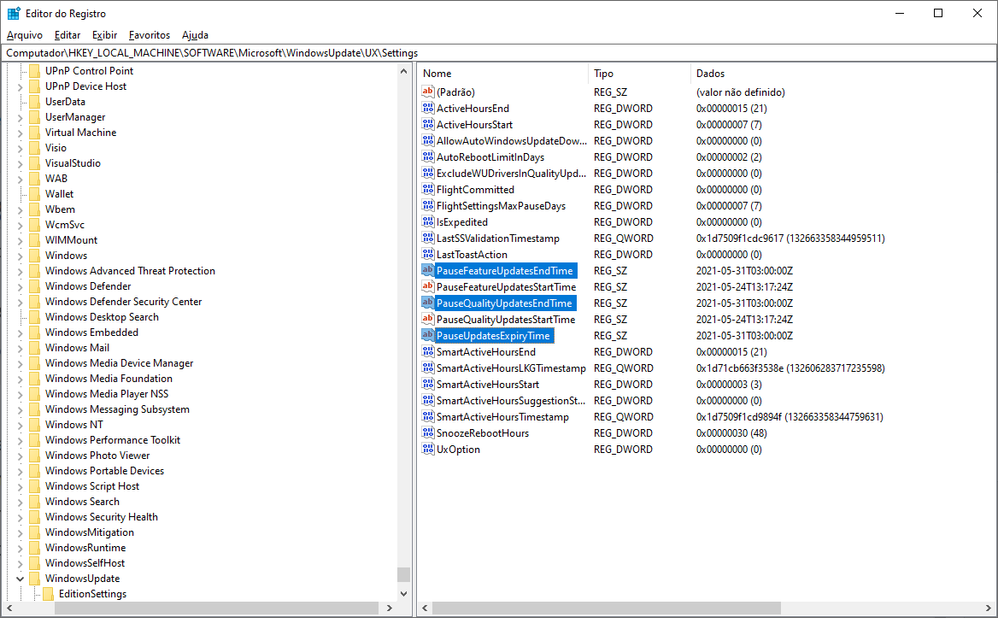Click the FlightCommitted value icon

(x=428, y=189)
